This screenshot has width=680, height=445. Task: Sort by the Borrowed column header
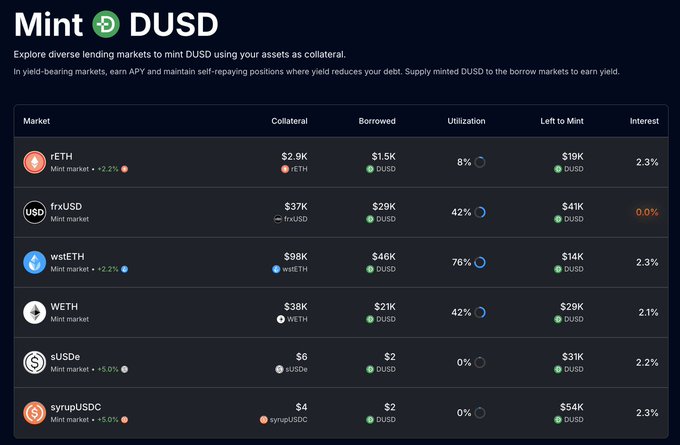pos(377,121)
